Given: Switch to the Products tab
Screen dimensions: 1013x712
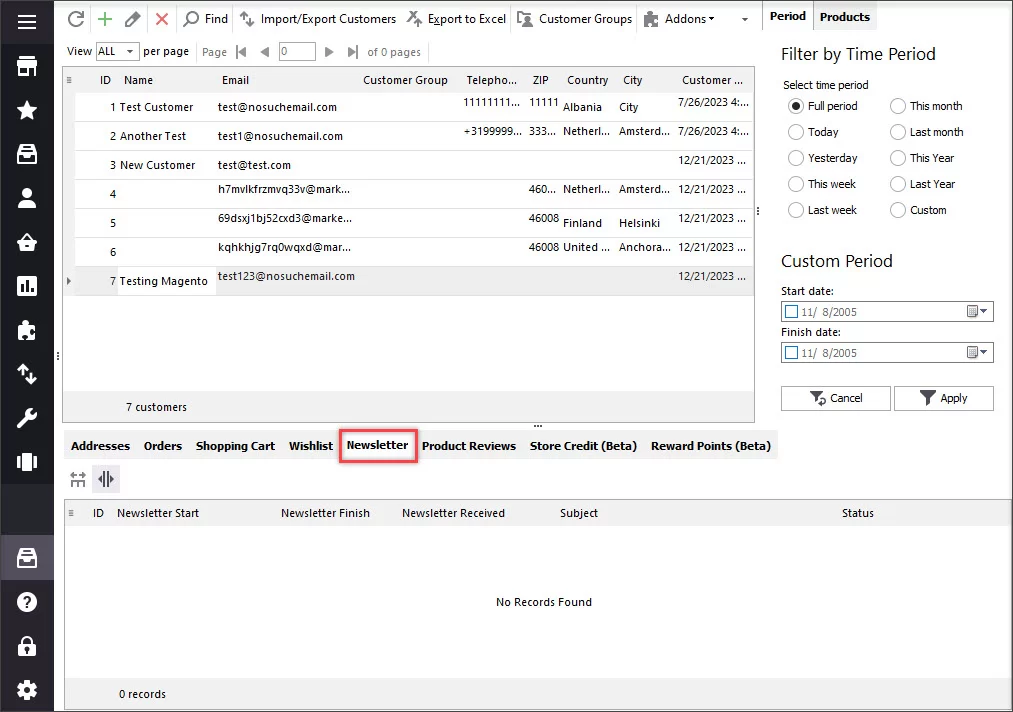Looking at the screenshot, I should point(844,17).
